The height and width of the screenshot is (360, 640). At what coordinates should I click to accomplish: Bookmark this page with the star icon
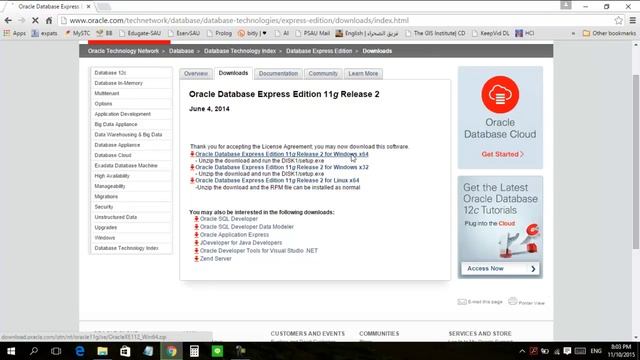tap(619, 20)
